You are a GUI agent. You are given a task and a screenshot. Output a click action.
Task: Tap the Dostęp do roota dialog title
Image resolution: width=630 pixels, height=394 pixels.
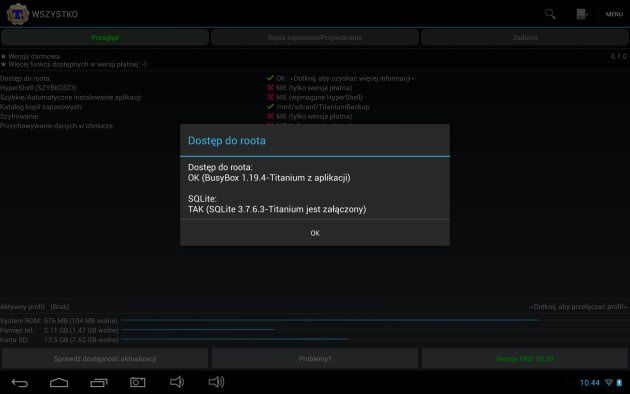click(227, 141)
